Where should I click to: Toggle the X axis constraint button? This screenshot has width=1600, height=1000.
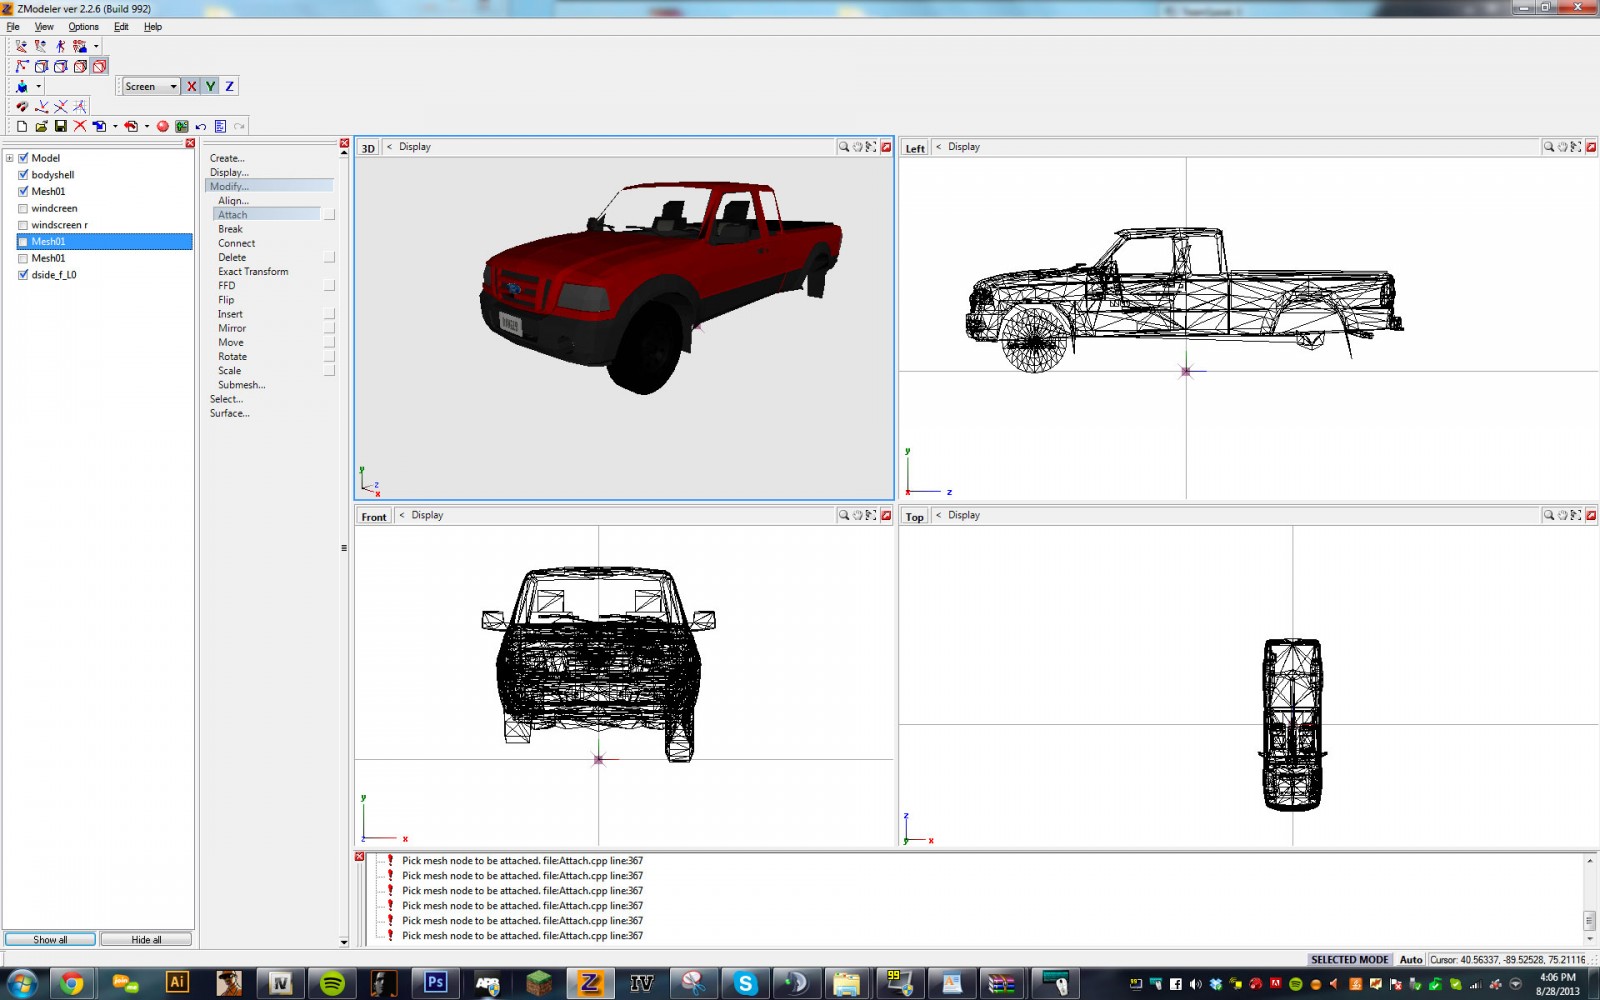click(191, 86)
